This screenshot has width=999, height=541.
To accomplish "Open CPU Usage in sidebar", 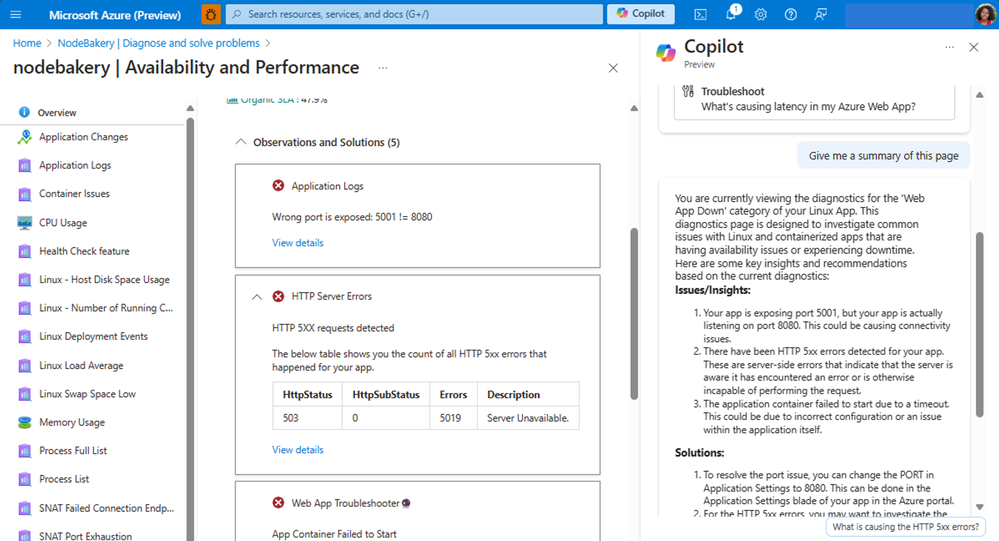I will pyautogui.click(x=63, y=222).
